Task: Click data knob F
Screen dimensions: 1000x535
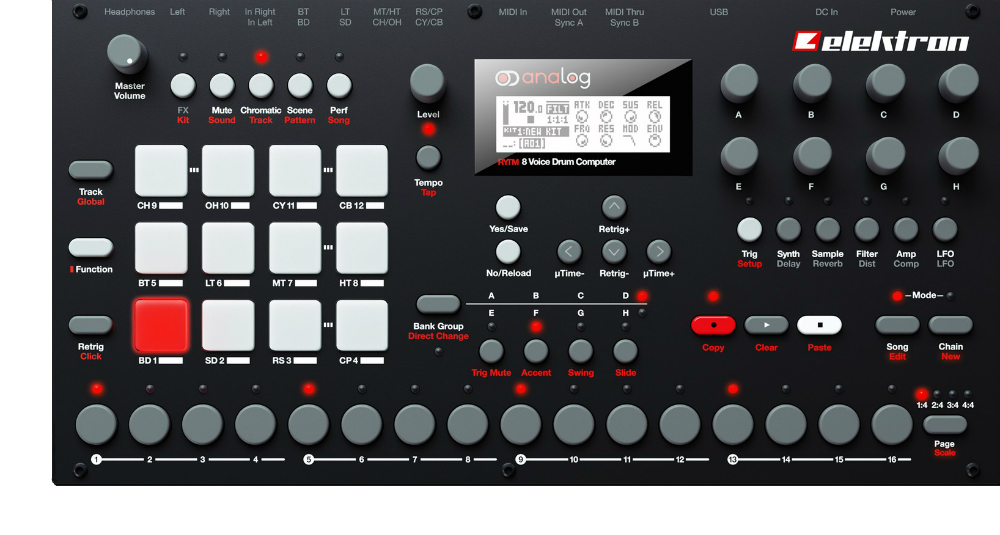Action: pyautogui.click(x=812, y=156)
